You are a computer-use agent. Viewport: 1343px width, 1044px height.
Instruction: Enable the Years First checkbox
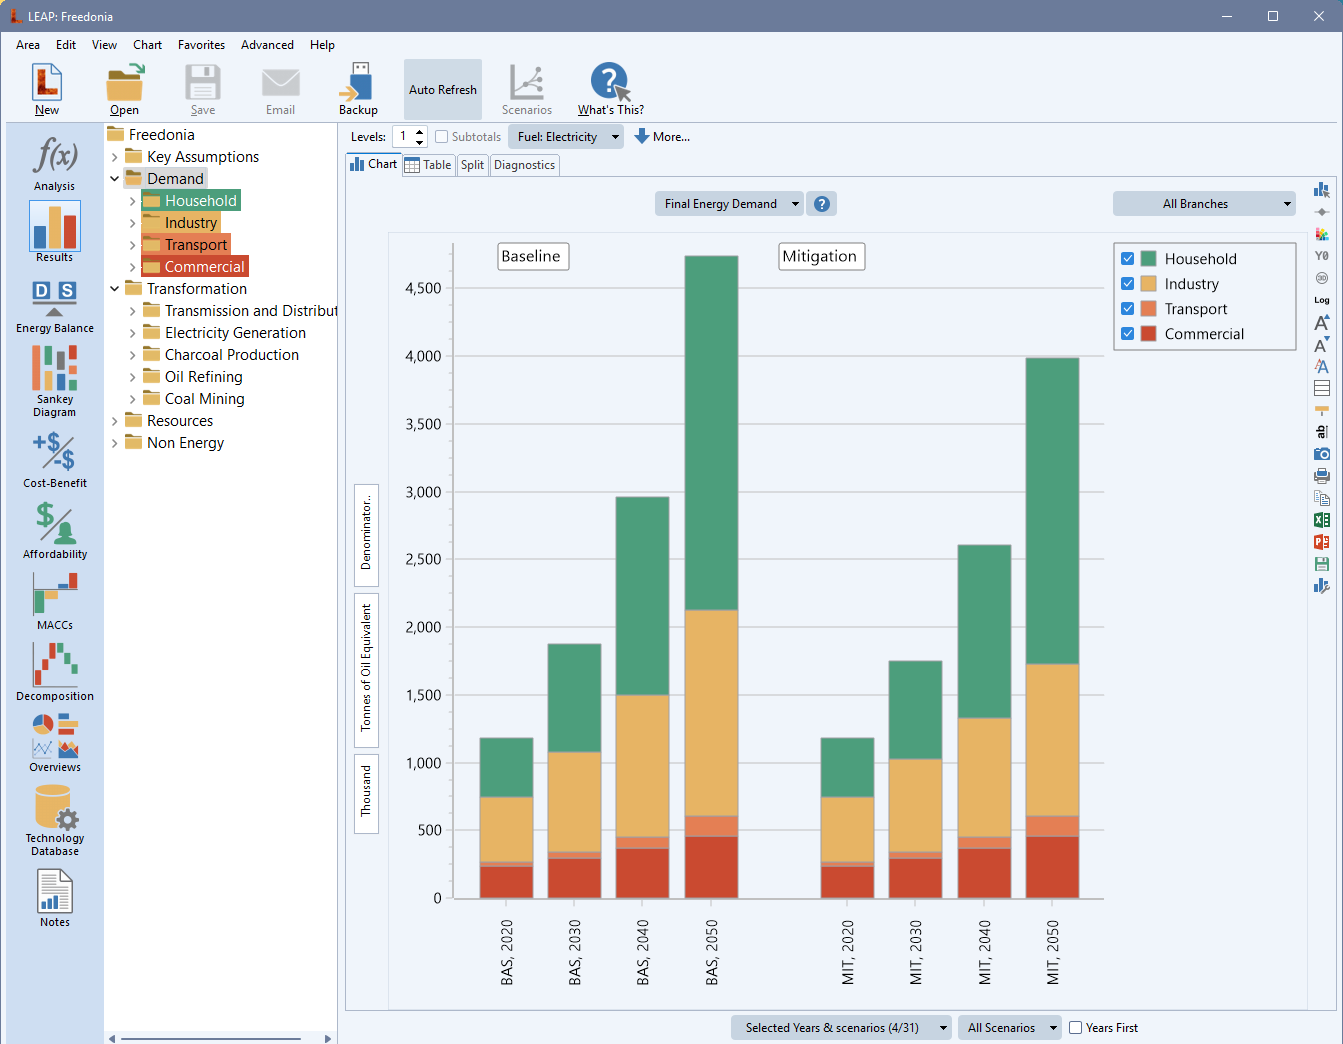pos(1076,1028)
